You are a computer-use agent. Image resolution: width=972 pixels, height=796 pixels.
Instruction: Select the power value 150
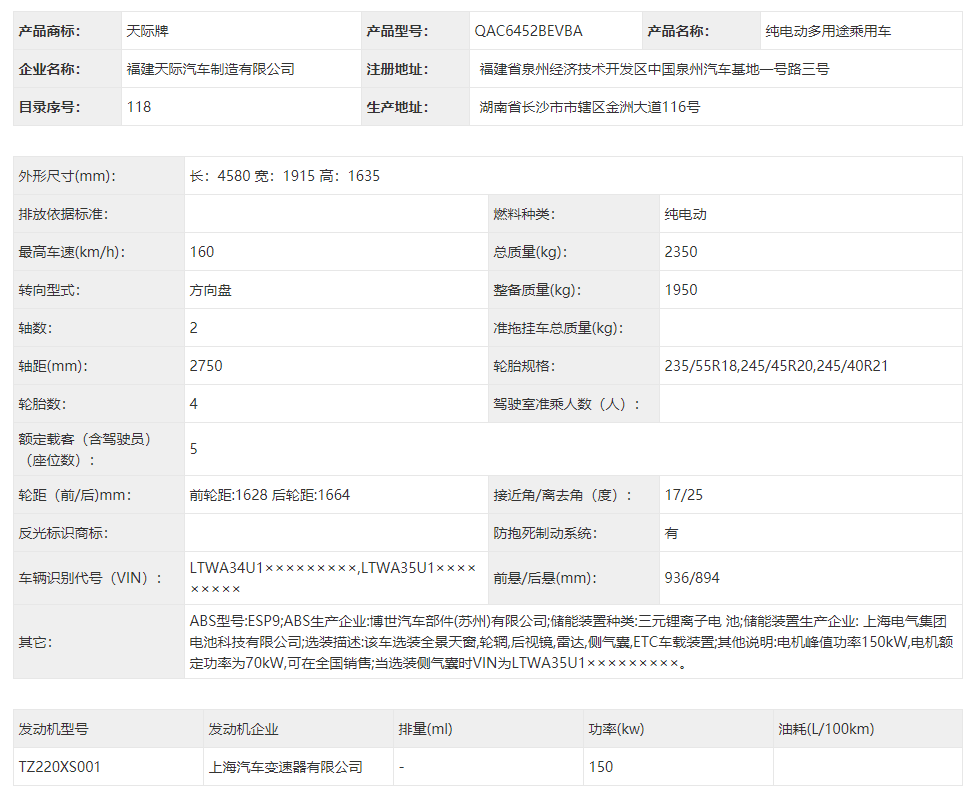(x=601, y=767)
